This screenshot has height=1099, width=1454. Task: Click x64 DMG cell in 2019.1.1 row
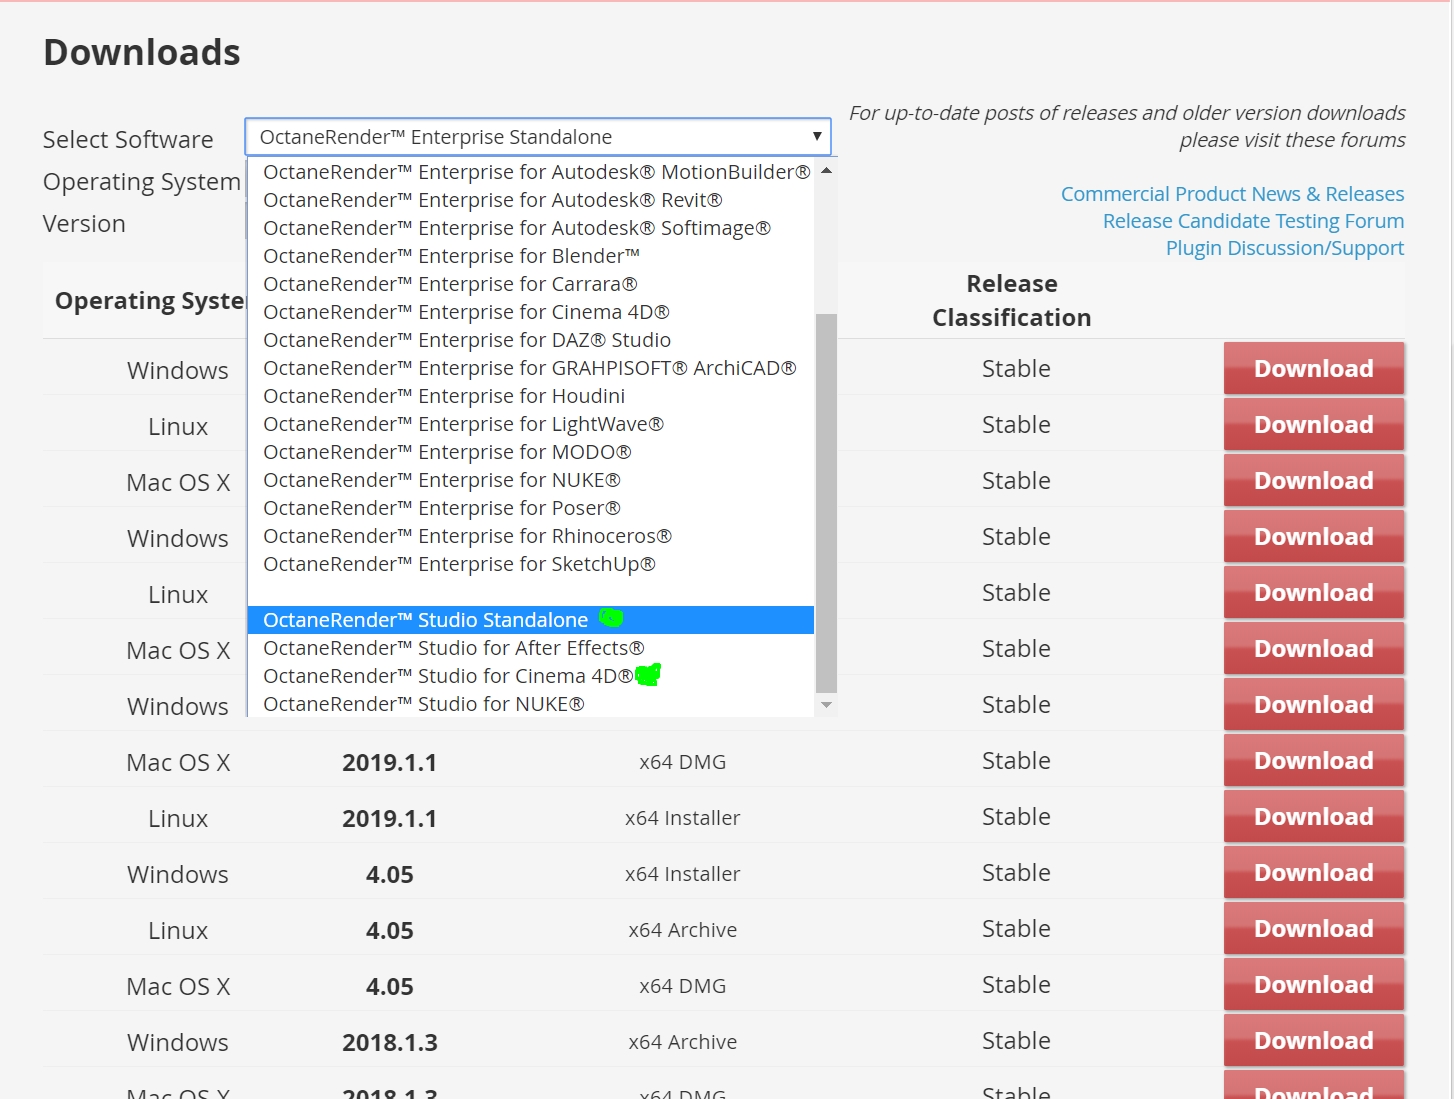coord(683,762)
